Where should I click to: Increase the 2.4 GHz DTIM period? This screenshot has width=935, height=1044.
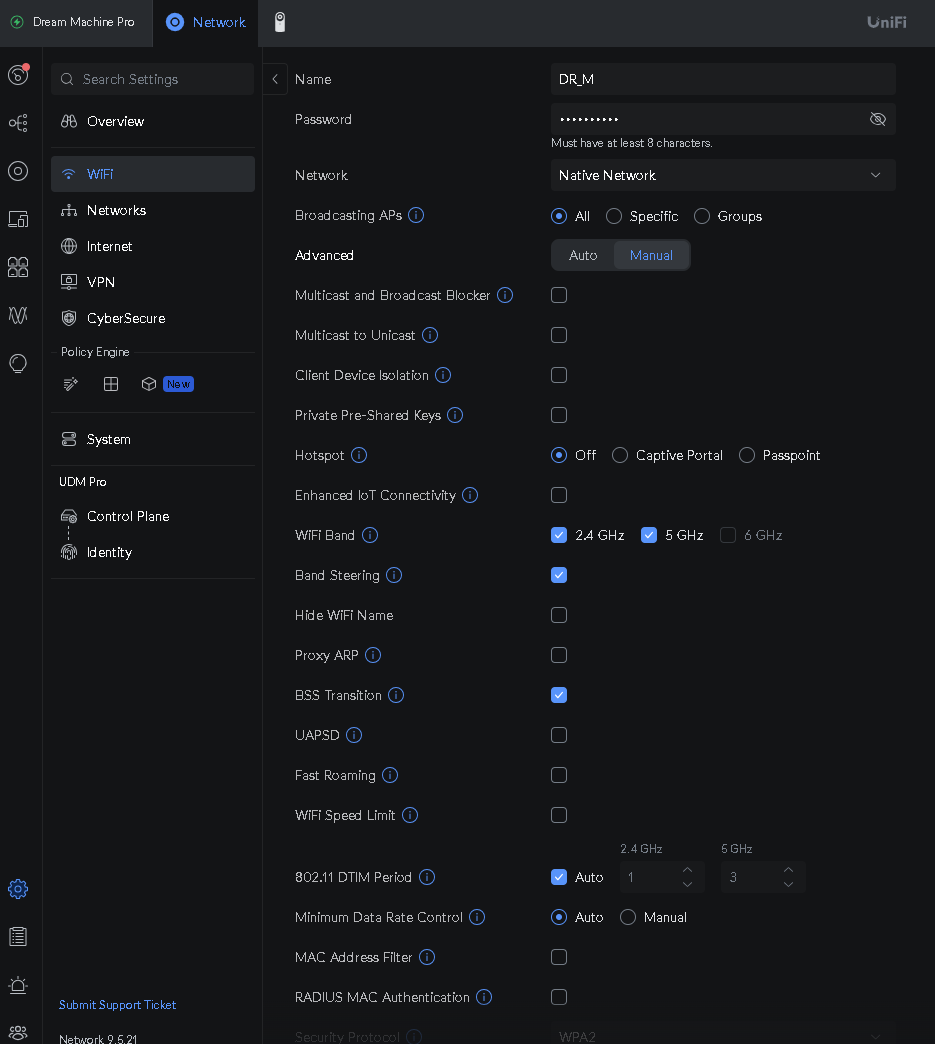point(687,870)
